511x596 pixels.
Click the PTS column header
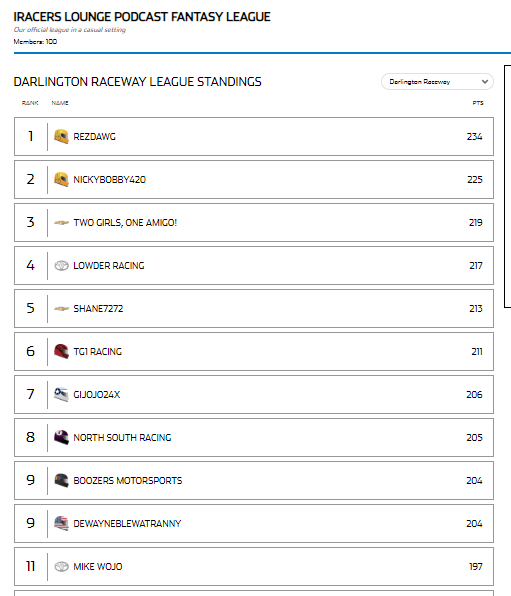[x=478, y=103]
